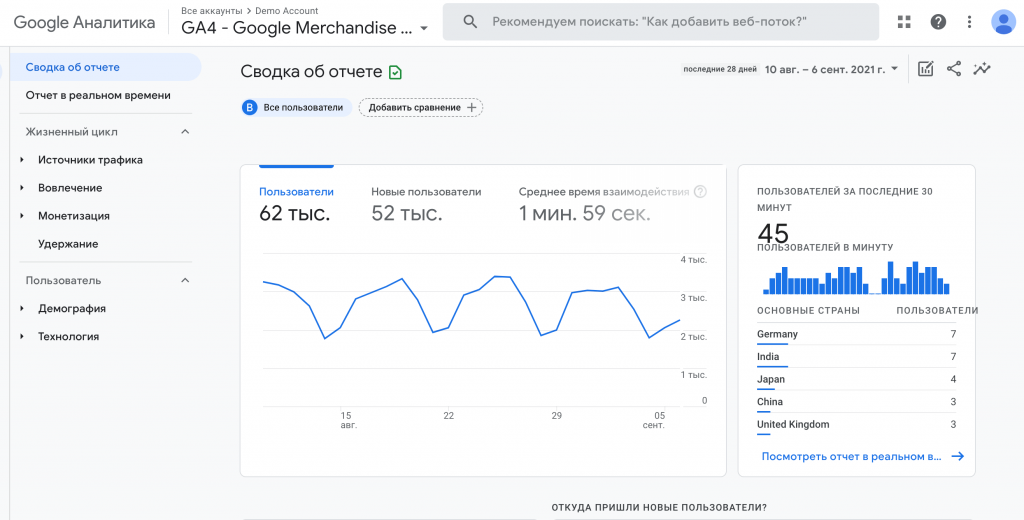This screenshot has height=520, width=1024.
Task: Open the Посмотреть отчет в реальном времени link
Action: (x=862, y=456)
